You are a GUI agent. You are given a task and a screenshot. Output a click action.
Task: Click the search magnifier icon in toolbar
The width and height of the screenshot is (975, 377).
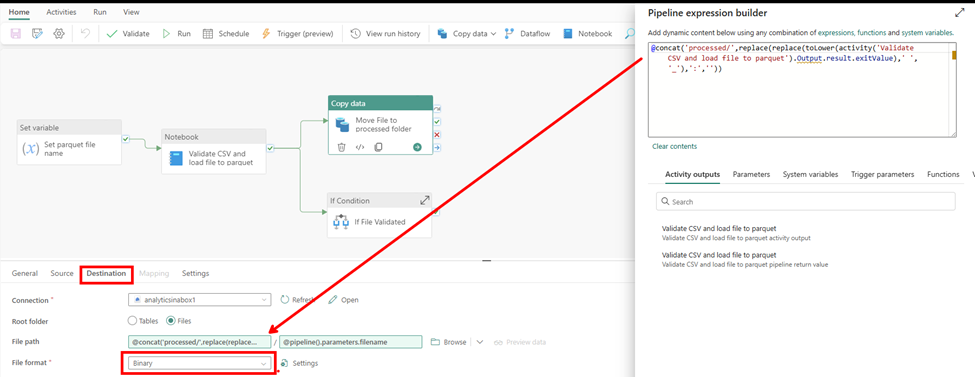(x=629, y=34)
